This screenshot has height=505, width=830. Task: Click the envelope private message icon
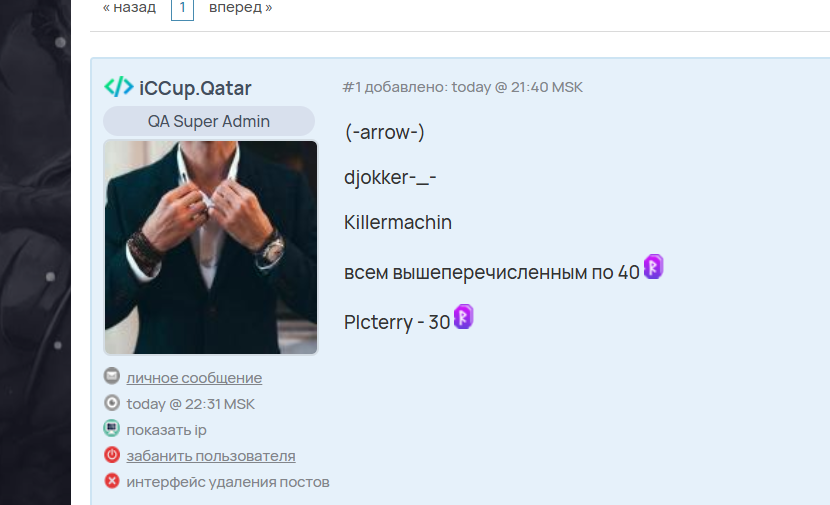(x=112, y=376)
